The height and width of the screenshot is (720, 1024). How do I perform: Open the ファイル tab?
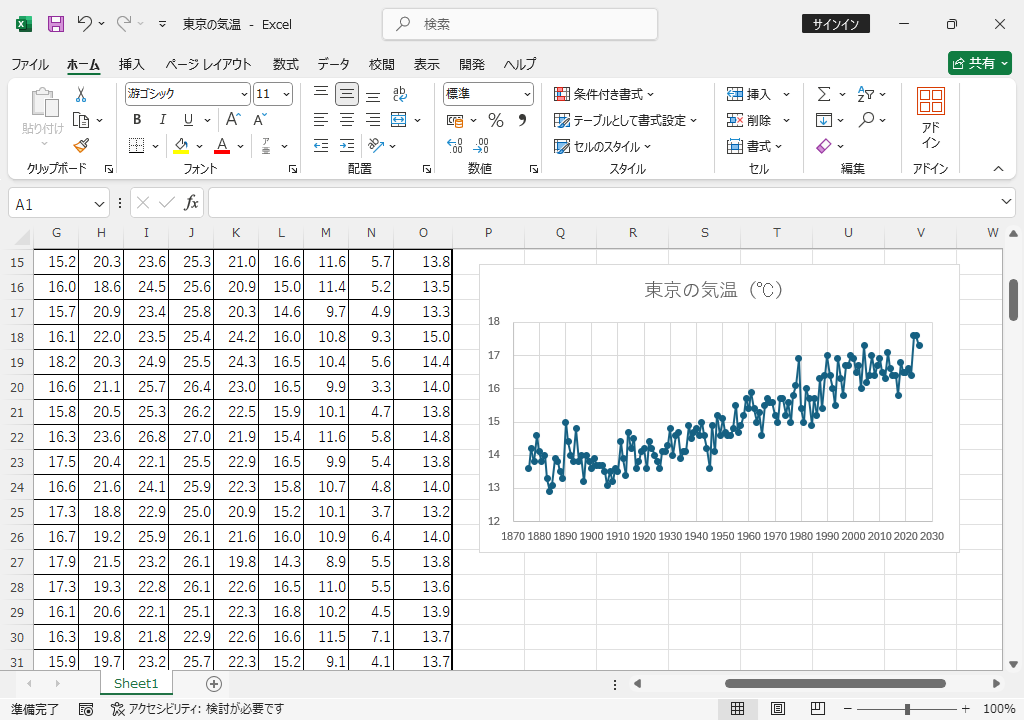(30, 64)
